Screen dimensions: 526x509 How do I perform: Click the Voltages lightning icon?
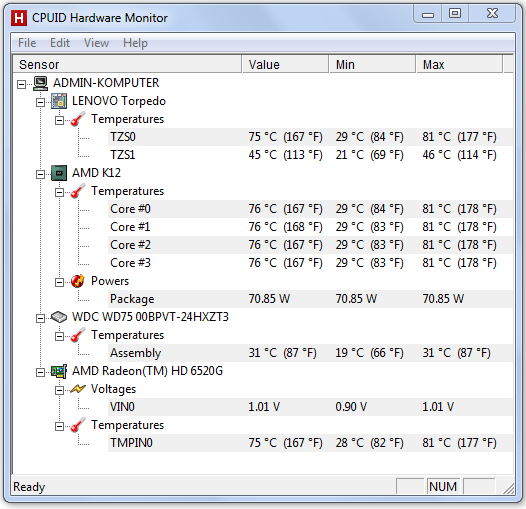[78, 389]
